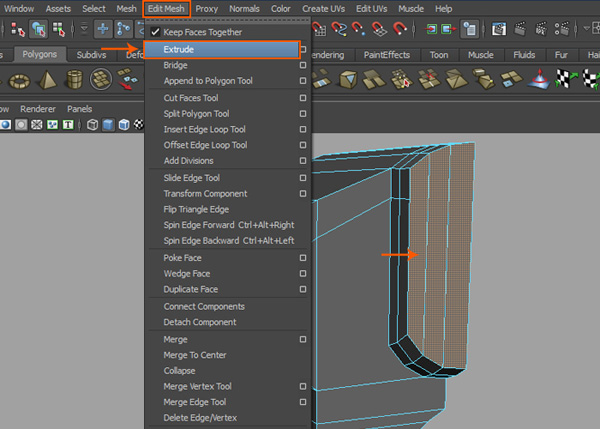Pick Append to Polygon Tool
Screen dimensions: 600x429
click(208, 81)
